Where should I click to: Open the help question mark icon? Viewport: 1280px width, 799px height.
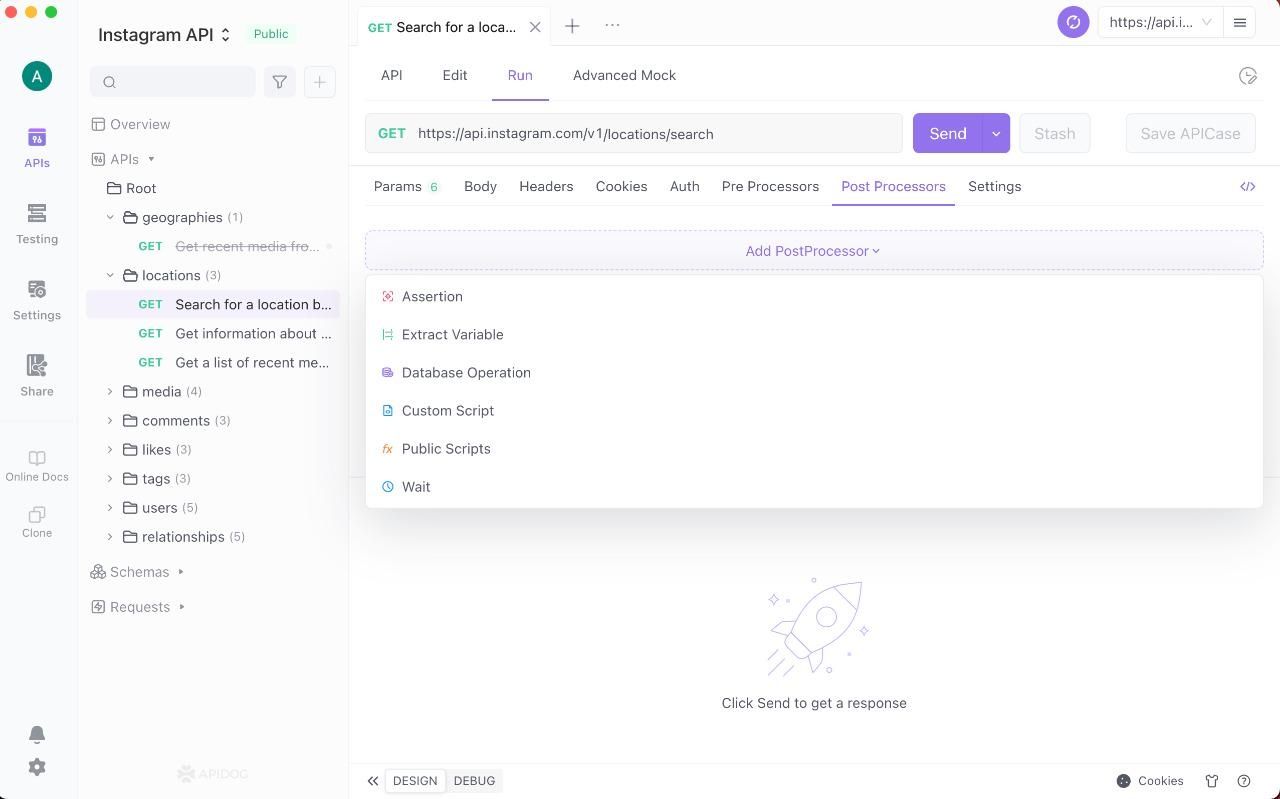(x=1244, y=781)
